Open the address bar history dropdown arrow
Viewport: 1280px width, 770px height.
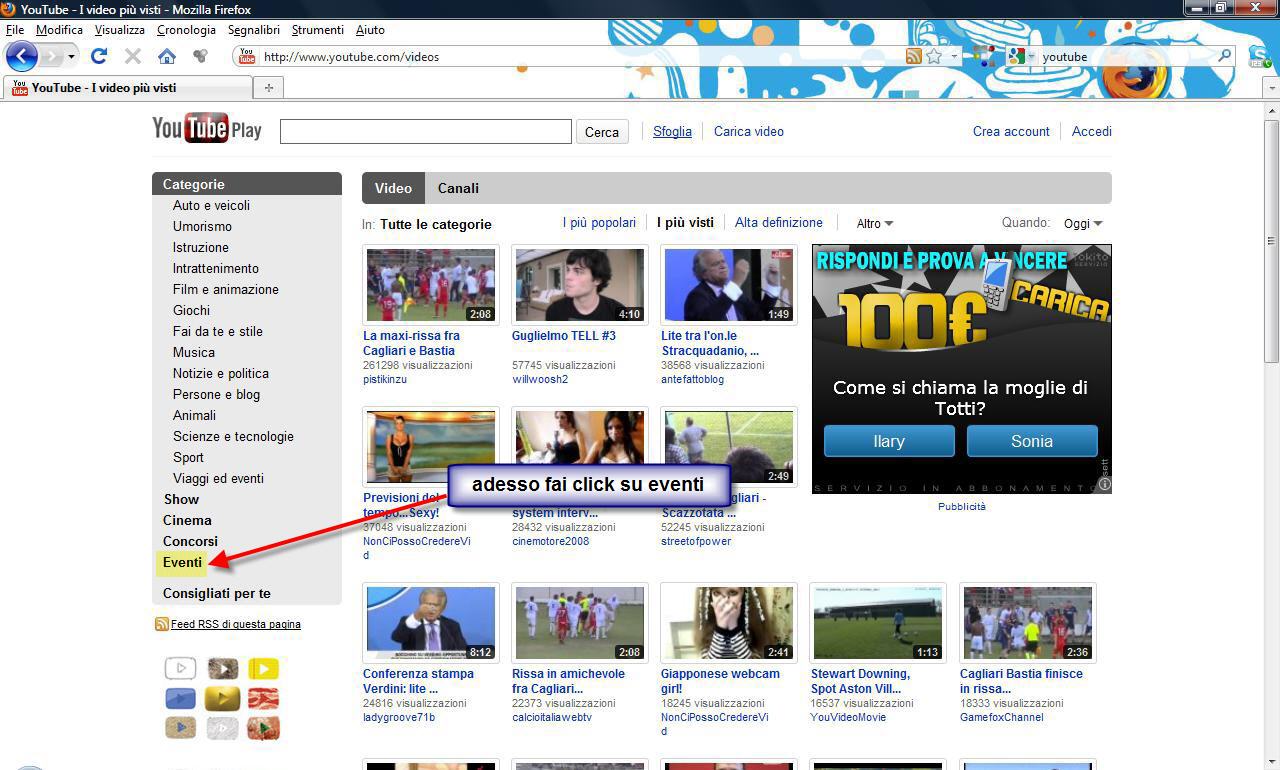click(954, 57)
